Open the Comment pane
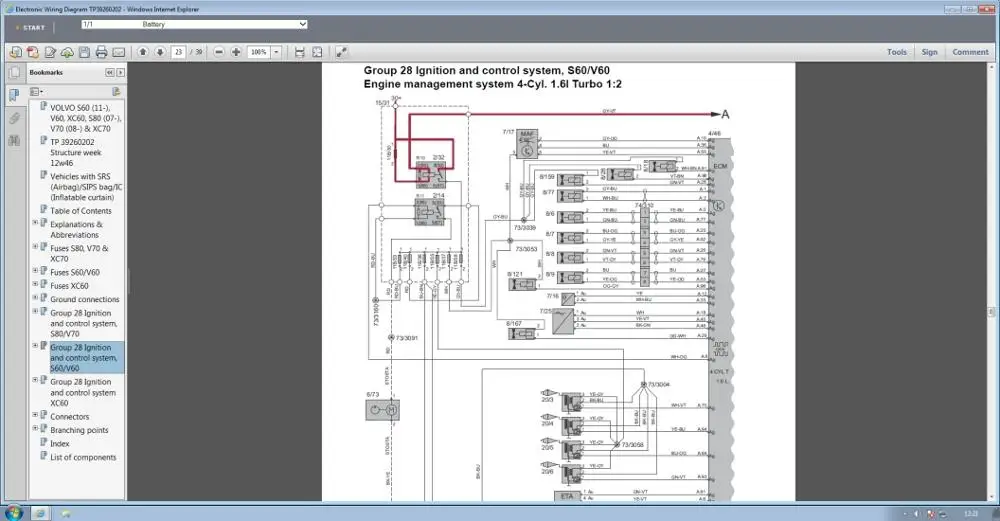This screenshot has height=521, width=1000. [970, 52]
